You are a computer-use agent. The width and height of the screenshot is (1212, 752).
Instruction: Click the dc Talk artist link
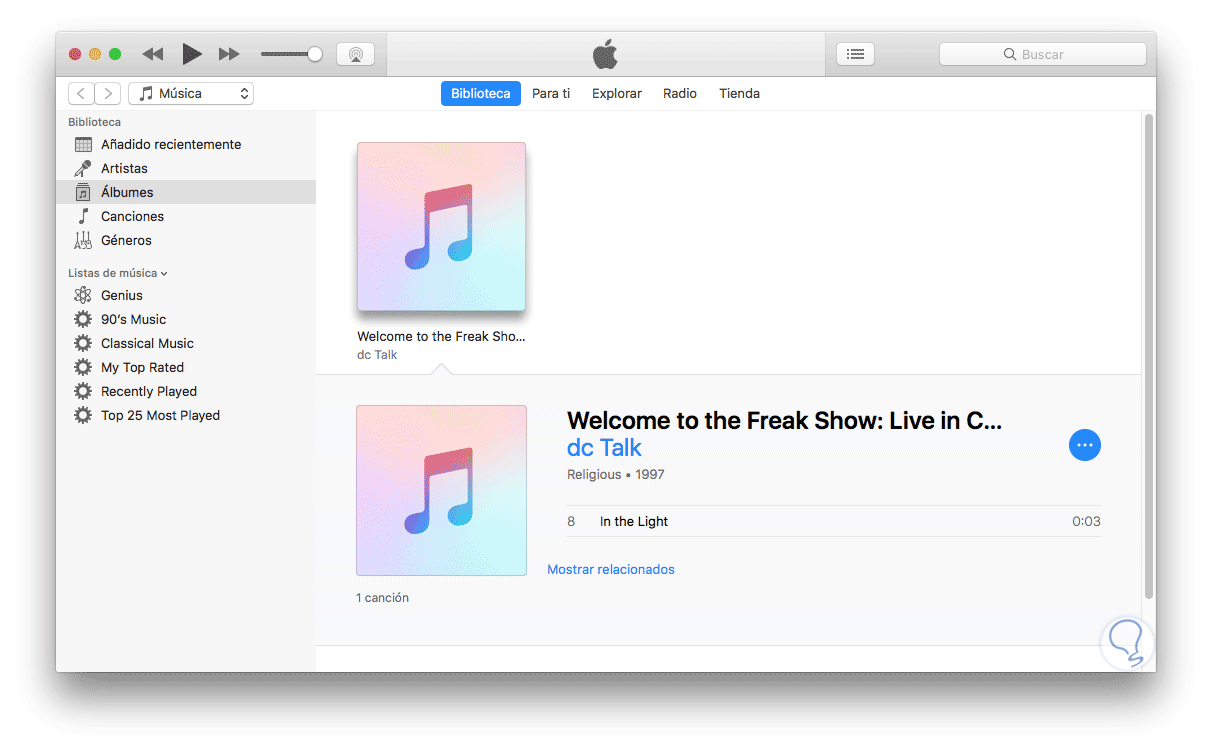(x=604, y=448)
